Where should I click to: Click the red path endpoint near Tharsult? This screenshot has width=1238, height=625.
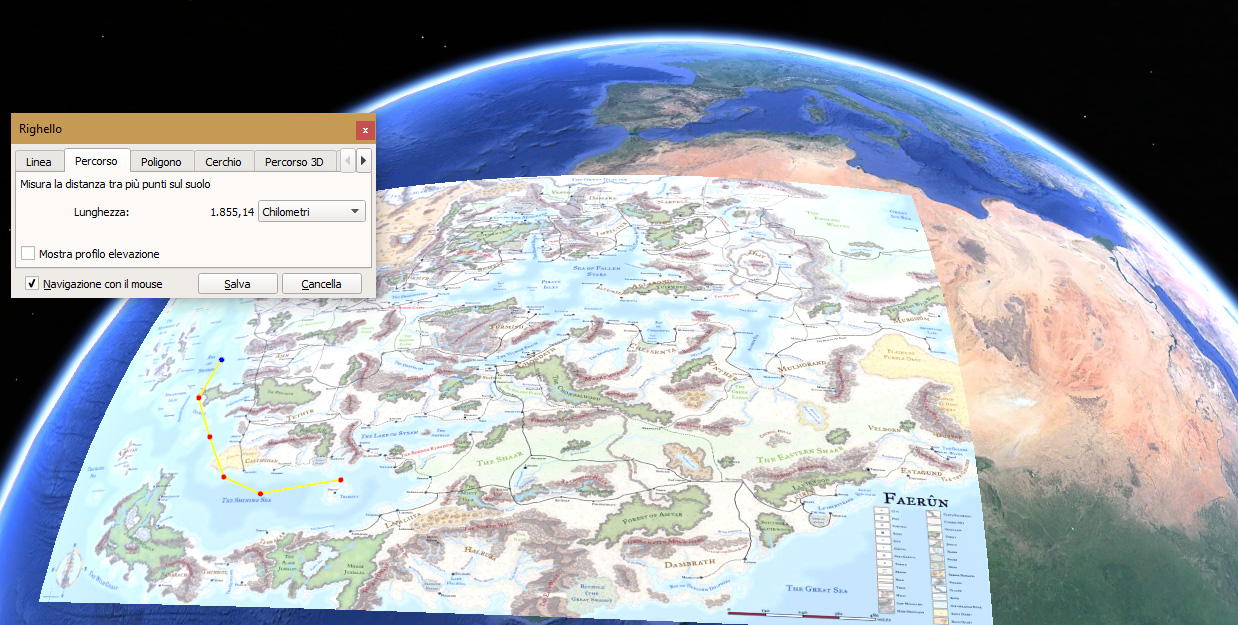[x=341, y=480]
